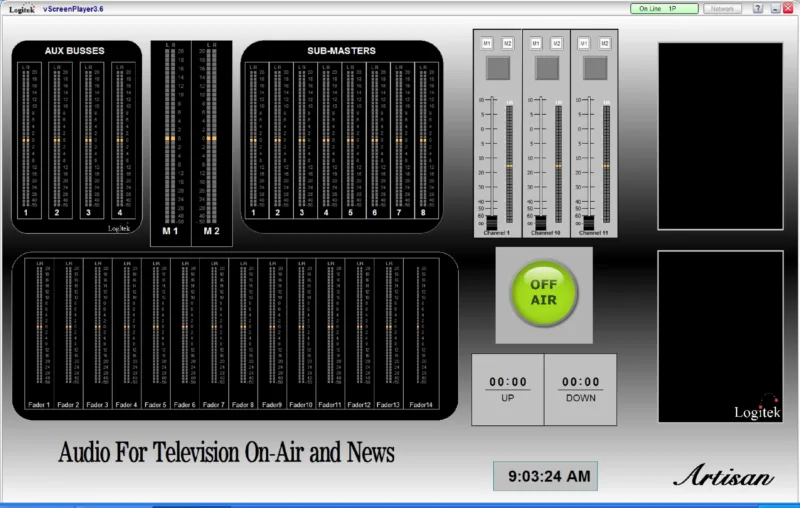Click the upper black display panel
Screen dimensions: 800x508
[x=720, y=136]
